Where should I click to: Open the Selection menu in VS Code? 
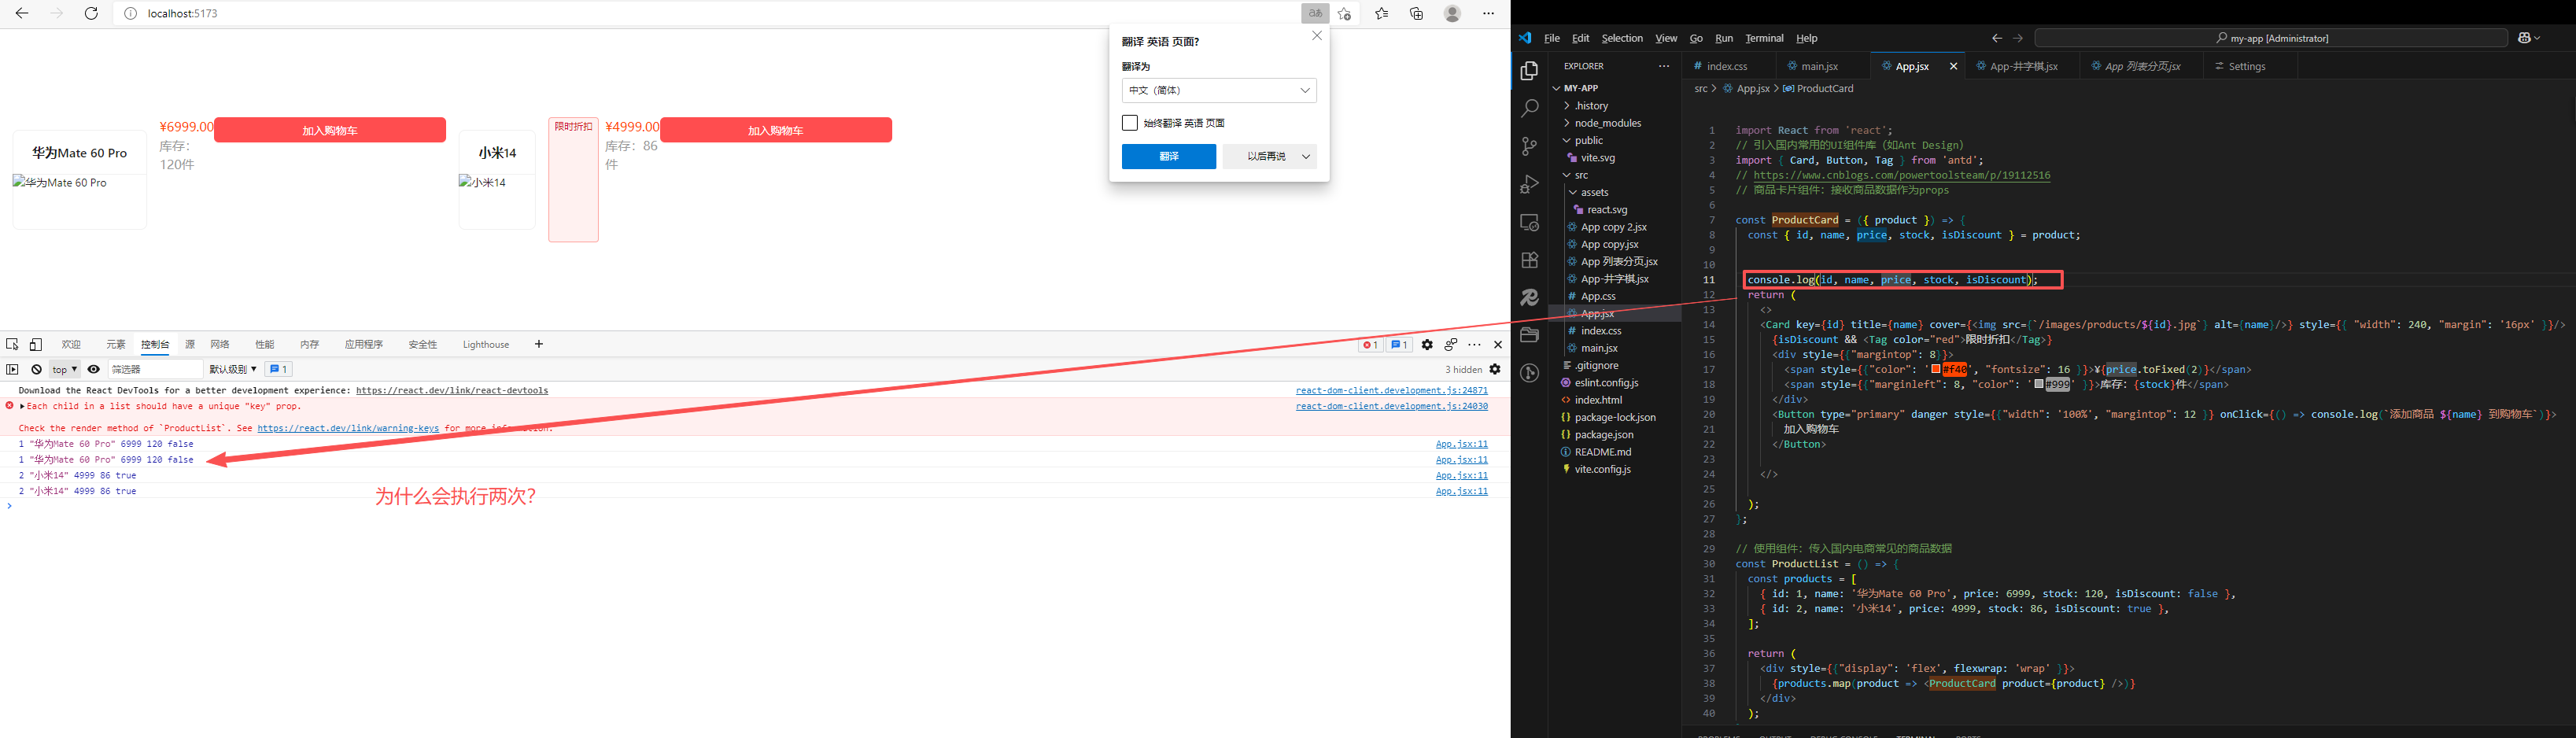[x=1622, y=38]
